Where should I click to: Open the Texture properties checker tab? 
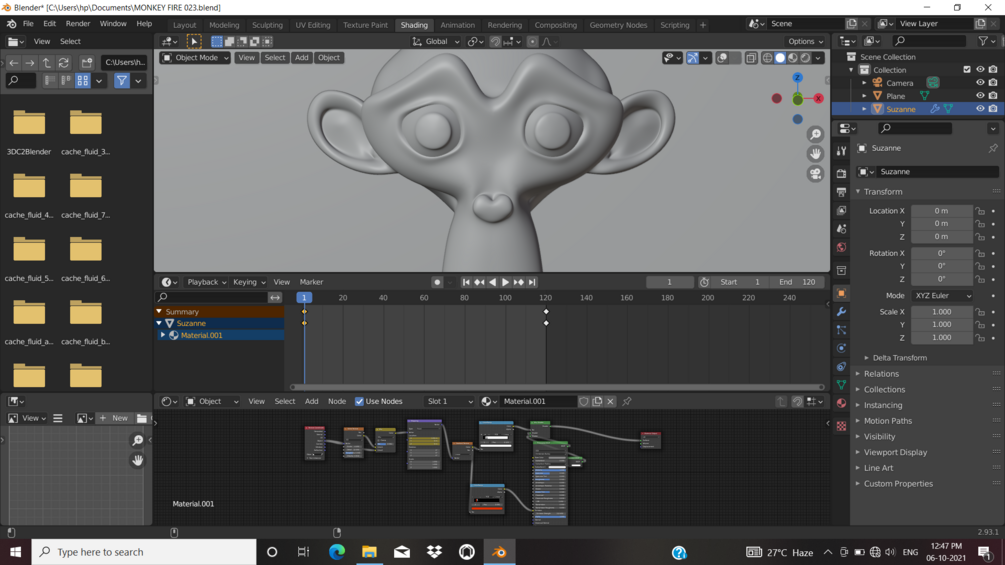coord(842,426)
